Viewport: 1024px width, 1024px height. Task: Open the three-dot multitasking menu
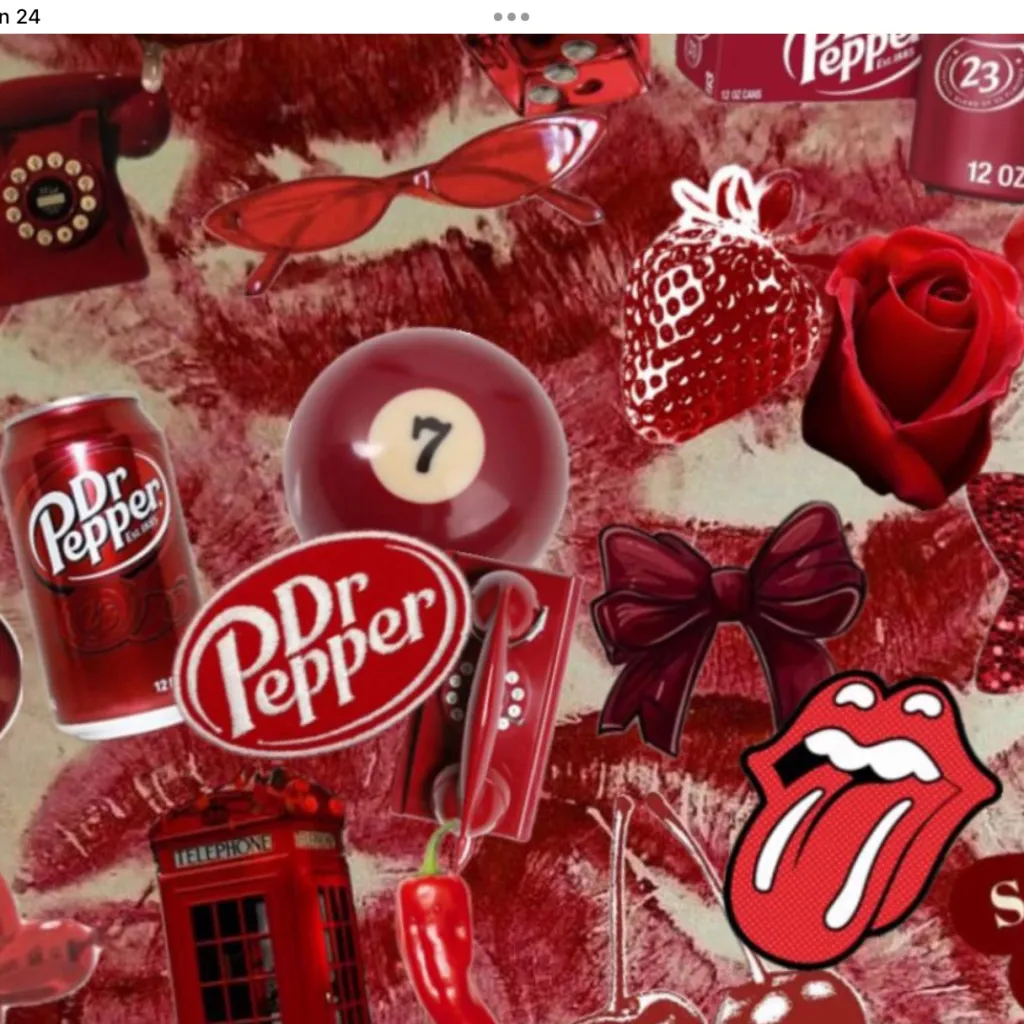click(511, 17)
